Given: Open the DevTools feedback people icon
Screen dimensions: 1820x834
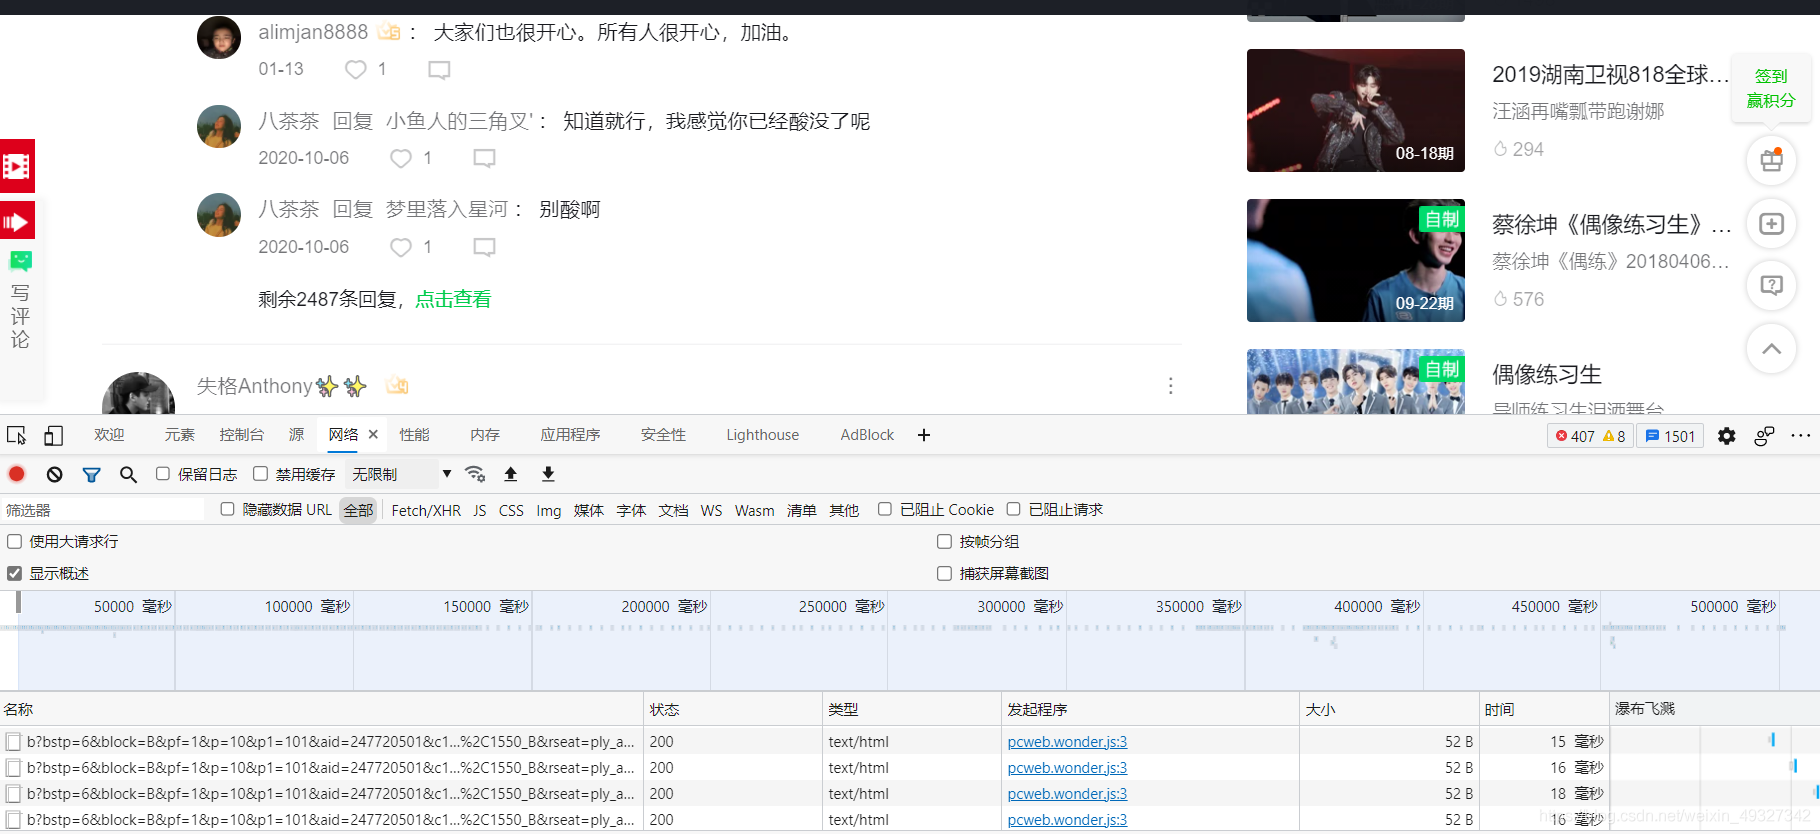Looking at the screenshot, I should click(1764, 436).
